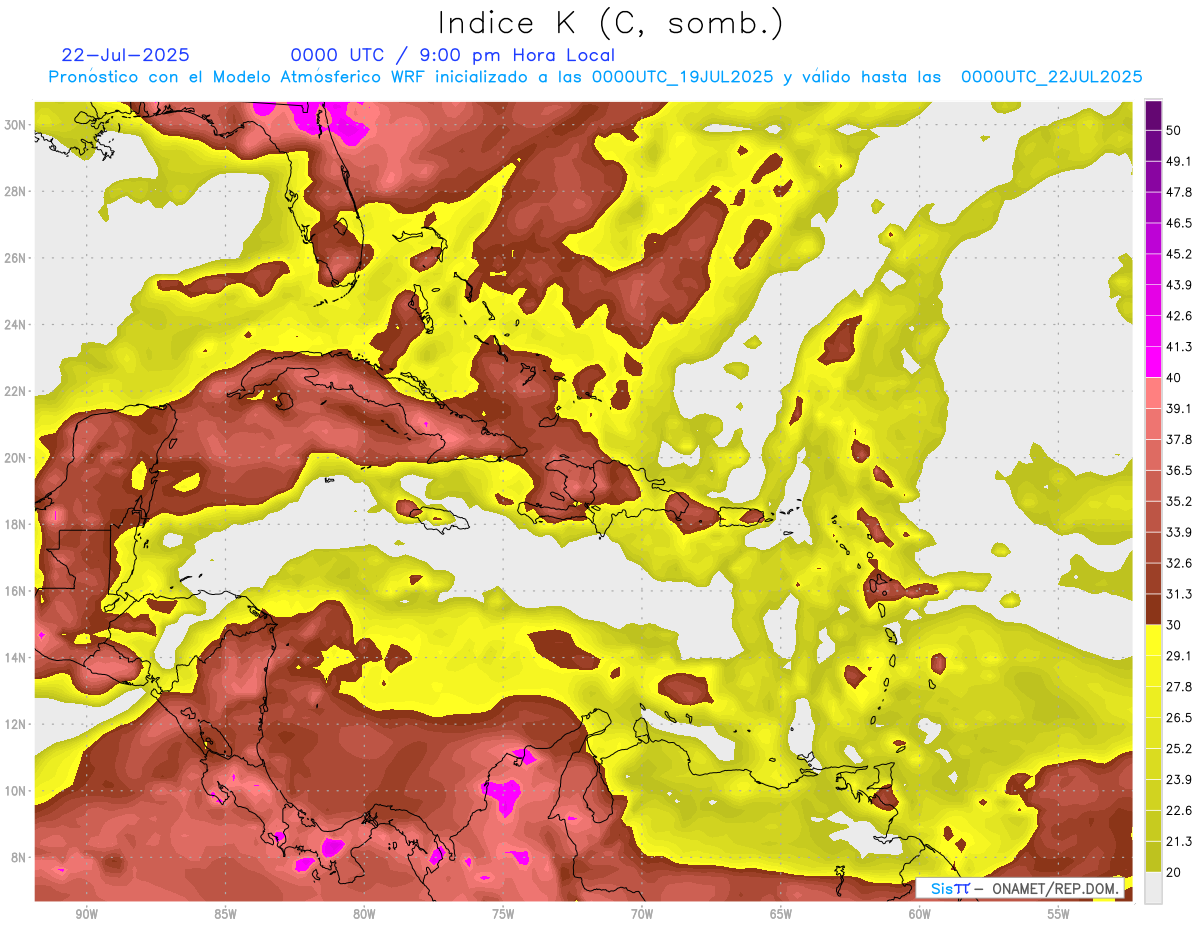Image resolution: width=1200 pixels, height=927 pixels.
Task: Click the colorbar value '42.6'
Action: click(1179, 316)
